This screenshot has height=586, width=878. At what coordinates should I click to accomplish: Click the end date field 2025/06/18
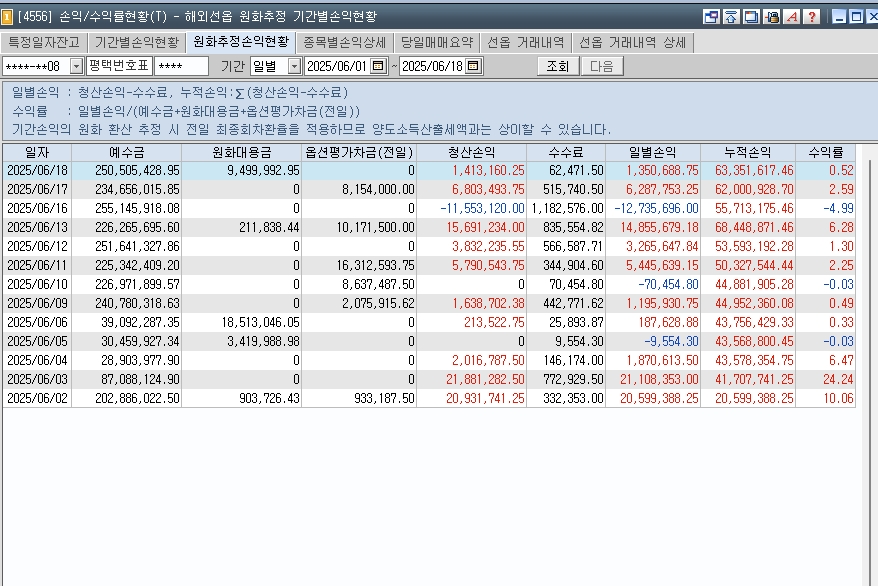pyautogui.click(x=432, y=66)
